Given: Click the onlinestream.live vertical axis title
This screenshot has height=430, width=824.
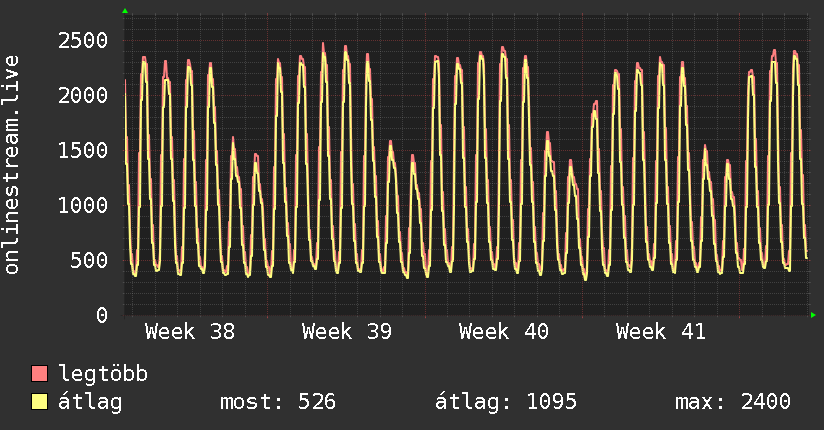Looking at the screenshot, I should pyautogui.click(x=11, y=165).
